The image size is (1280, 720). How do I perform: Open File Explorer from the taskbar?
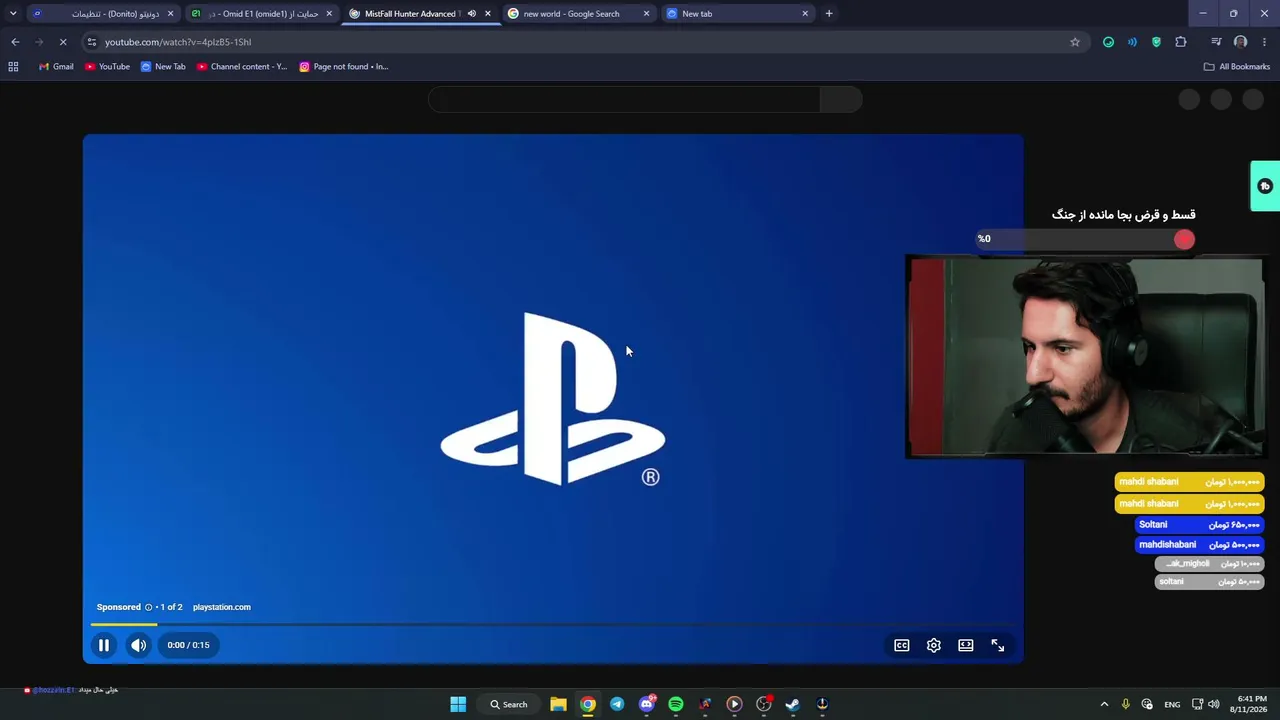coord(558,704)
